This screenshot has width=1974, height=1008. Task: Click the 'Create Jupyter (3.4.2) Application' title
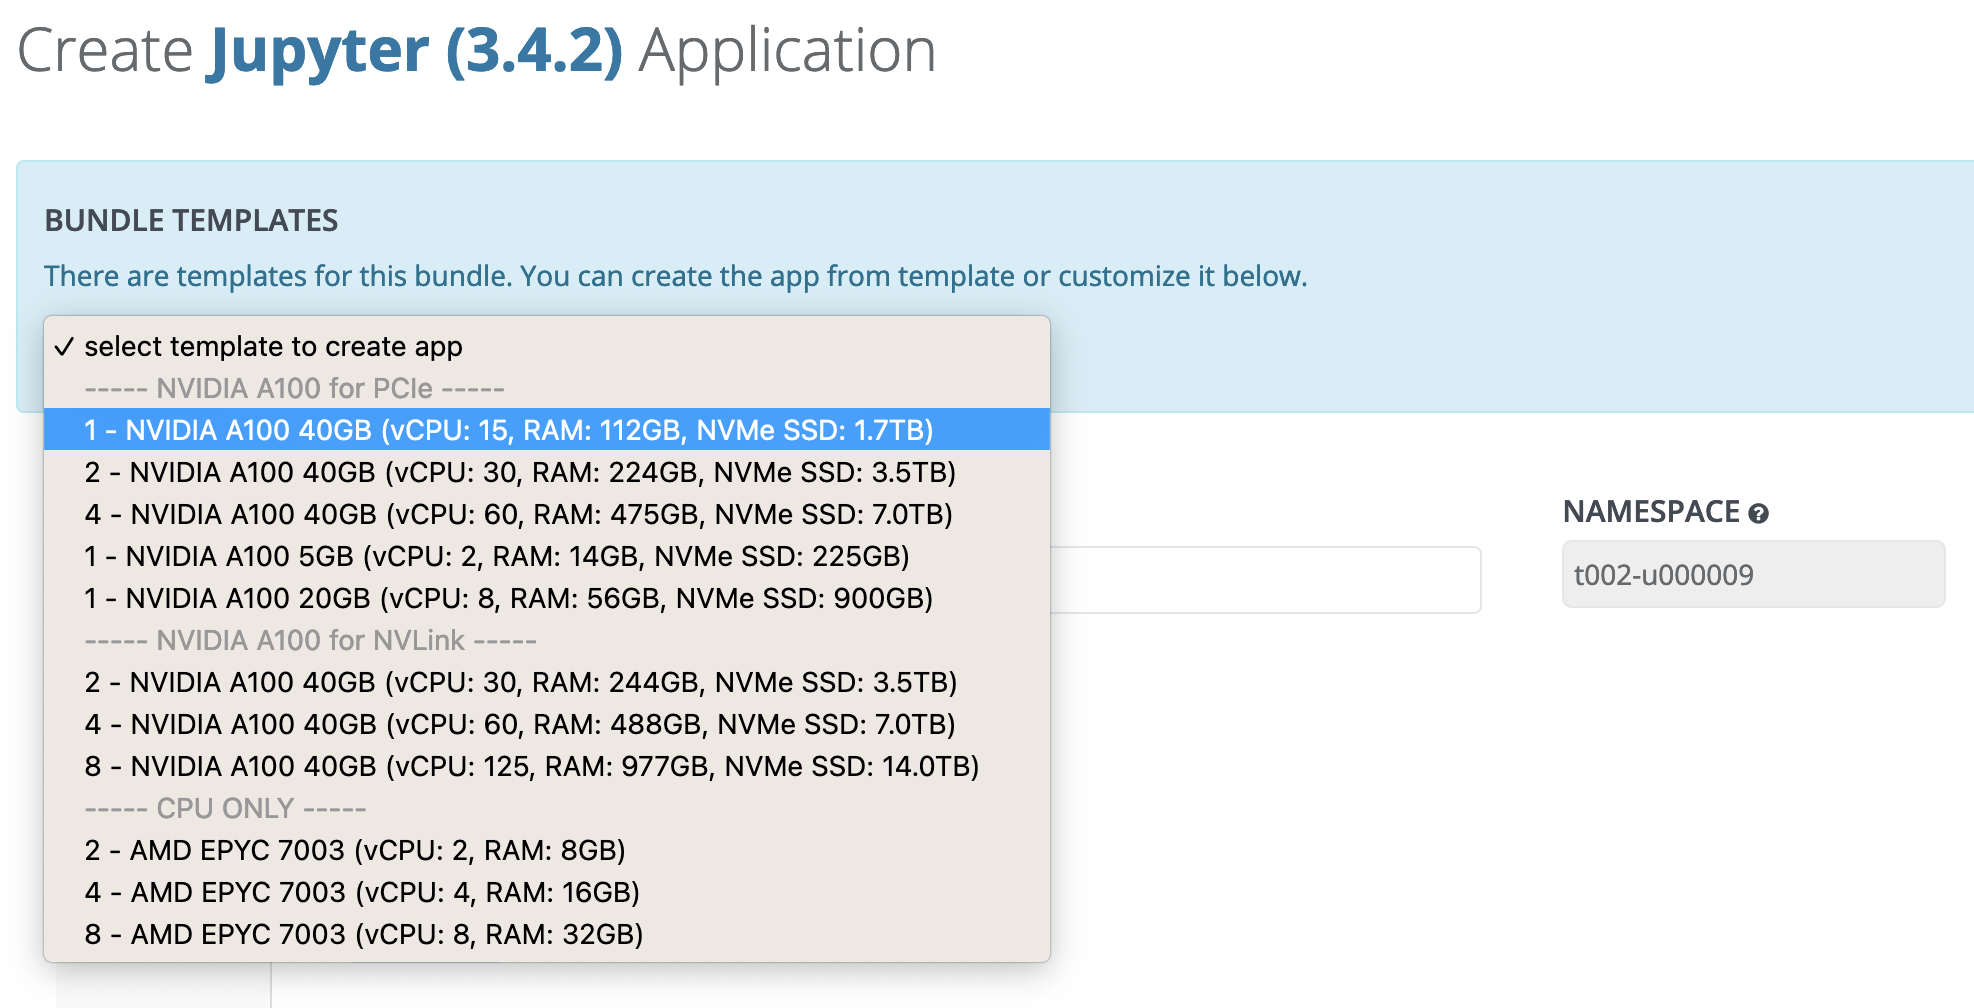(x=477, y=50)
